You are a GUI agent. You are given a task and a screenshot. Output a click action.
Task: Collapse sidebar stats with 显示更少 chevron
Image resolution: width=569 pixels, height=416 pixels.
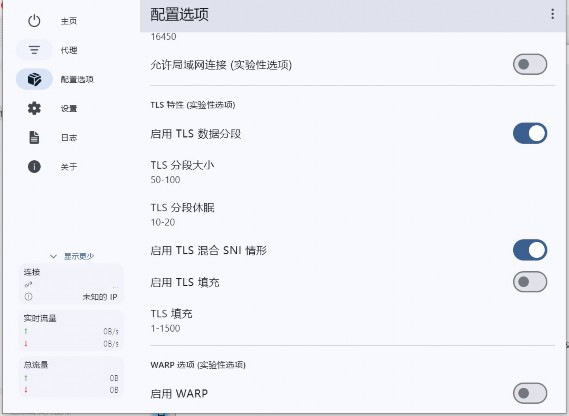point(53,256)
